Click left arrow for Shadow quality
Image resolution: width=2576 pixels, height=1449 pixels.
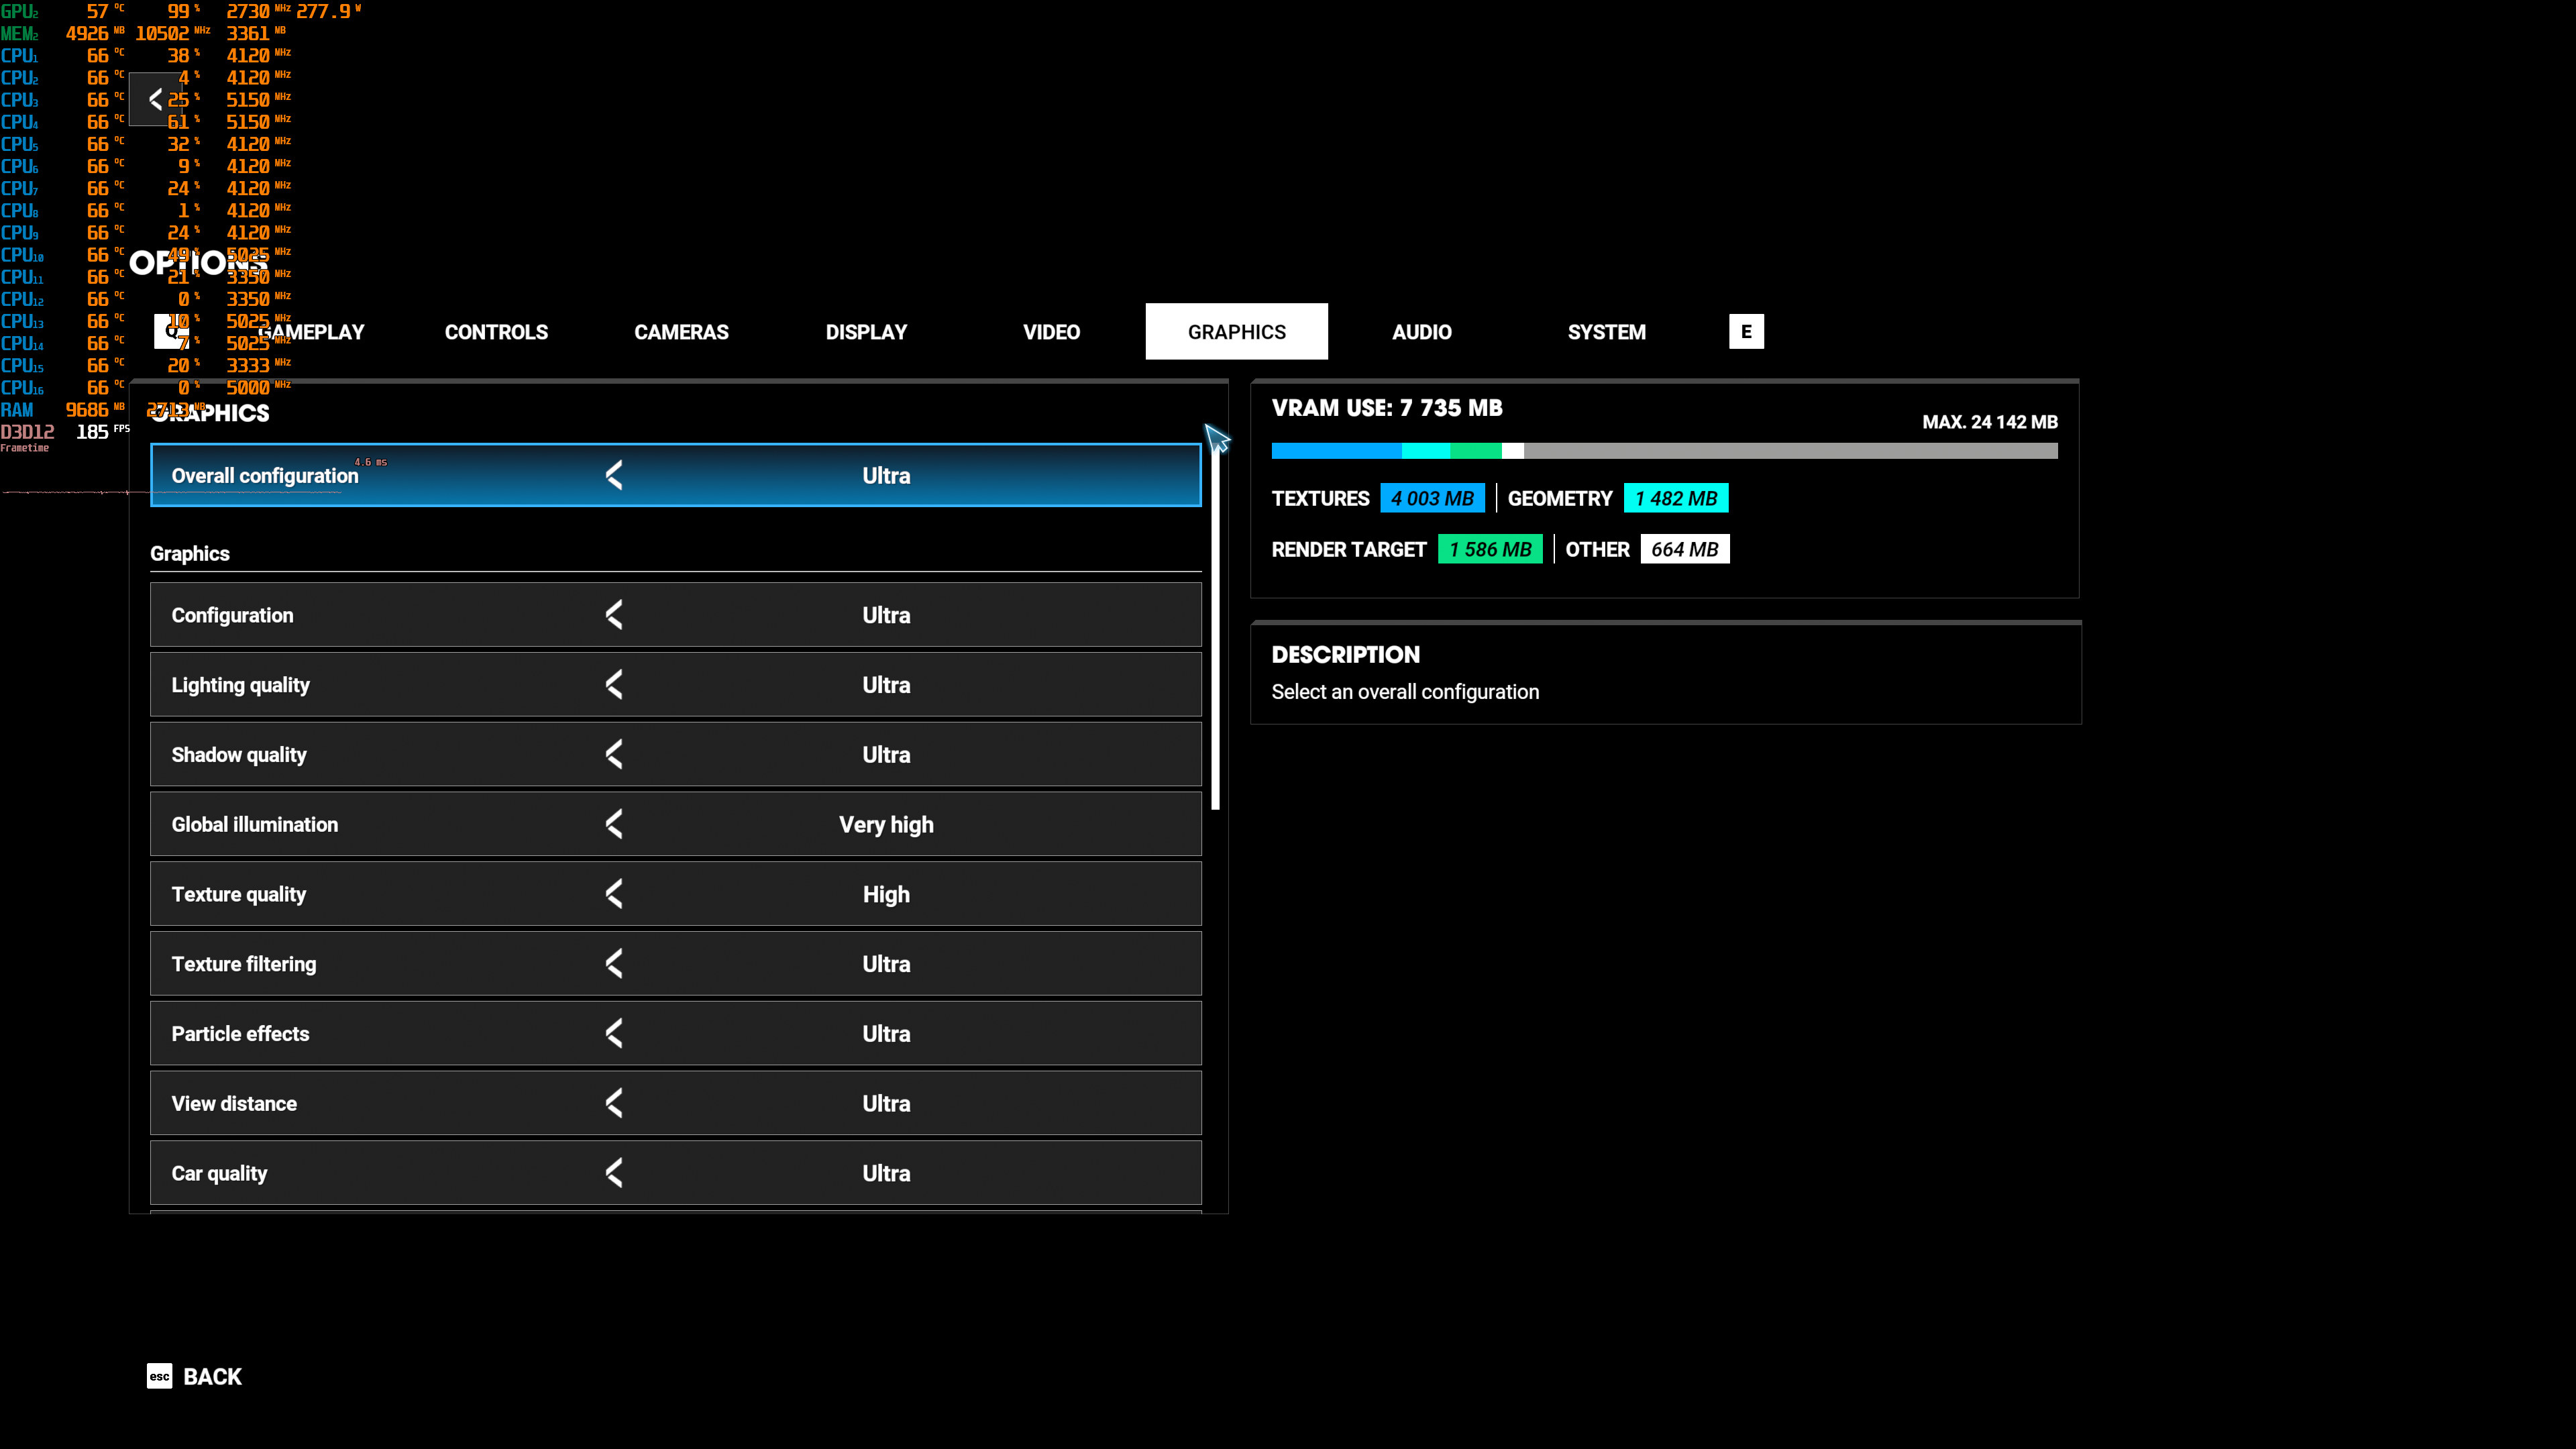coord(614,755)
